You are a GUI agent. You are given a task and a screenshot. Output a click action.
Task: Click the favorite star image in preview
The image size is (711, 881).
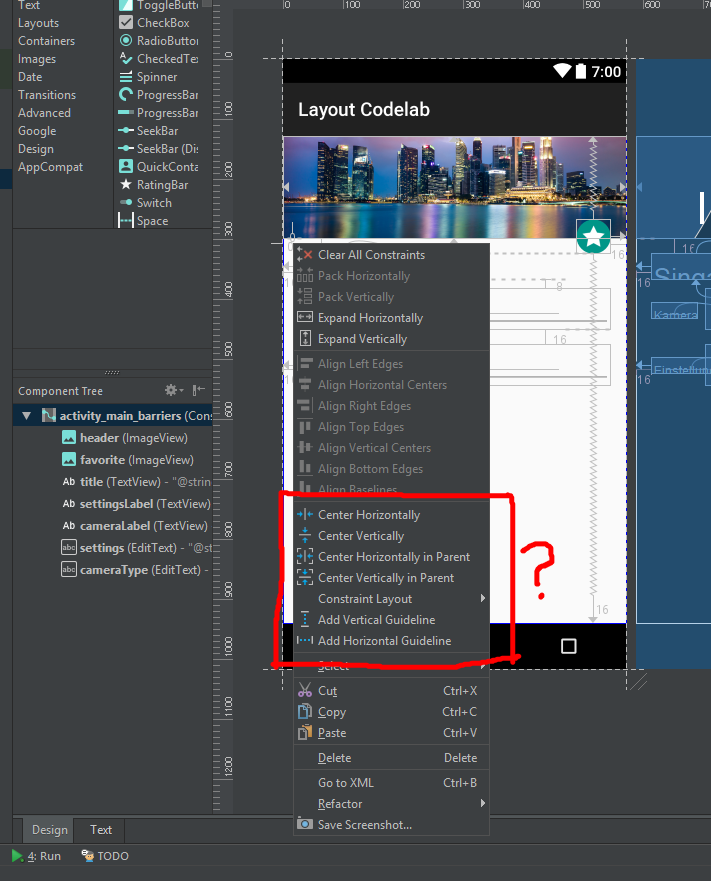594,236
